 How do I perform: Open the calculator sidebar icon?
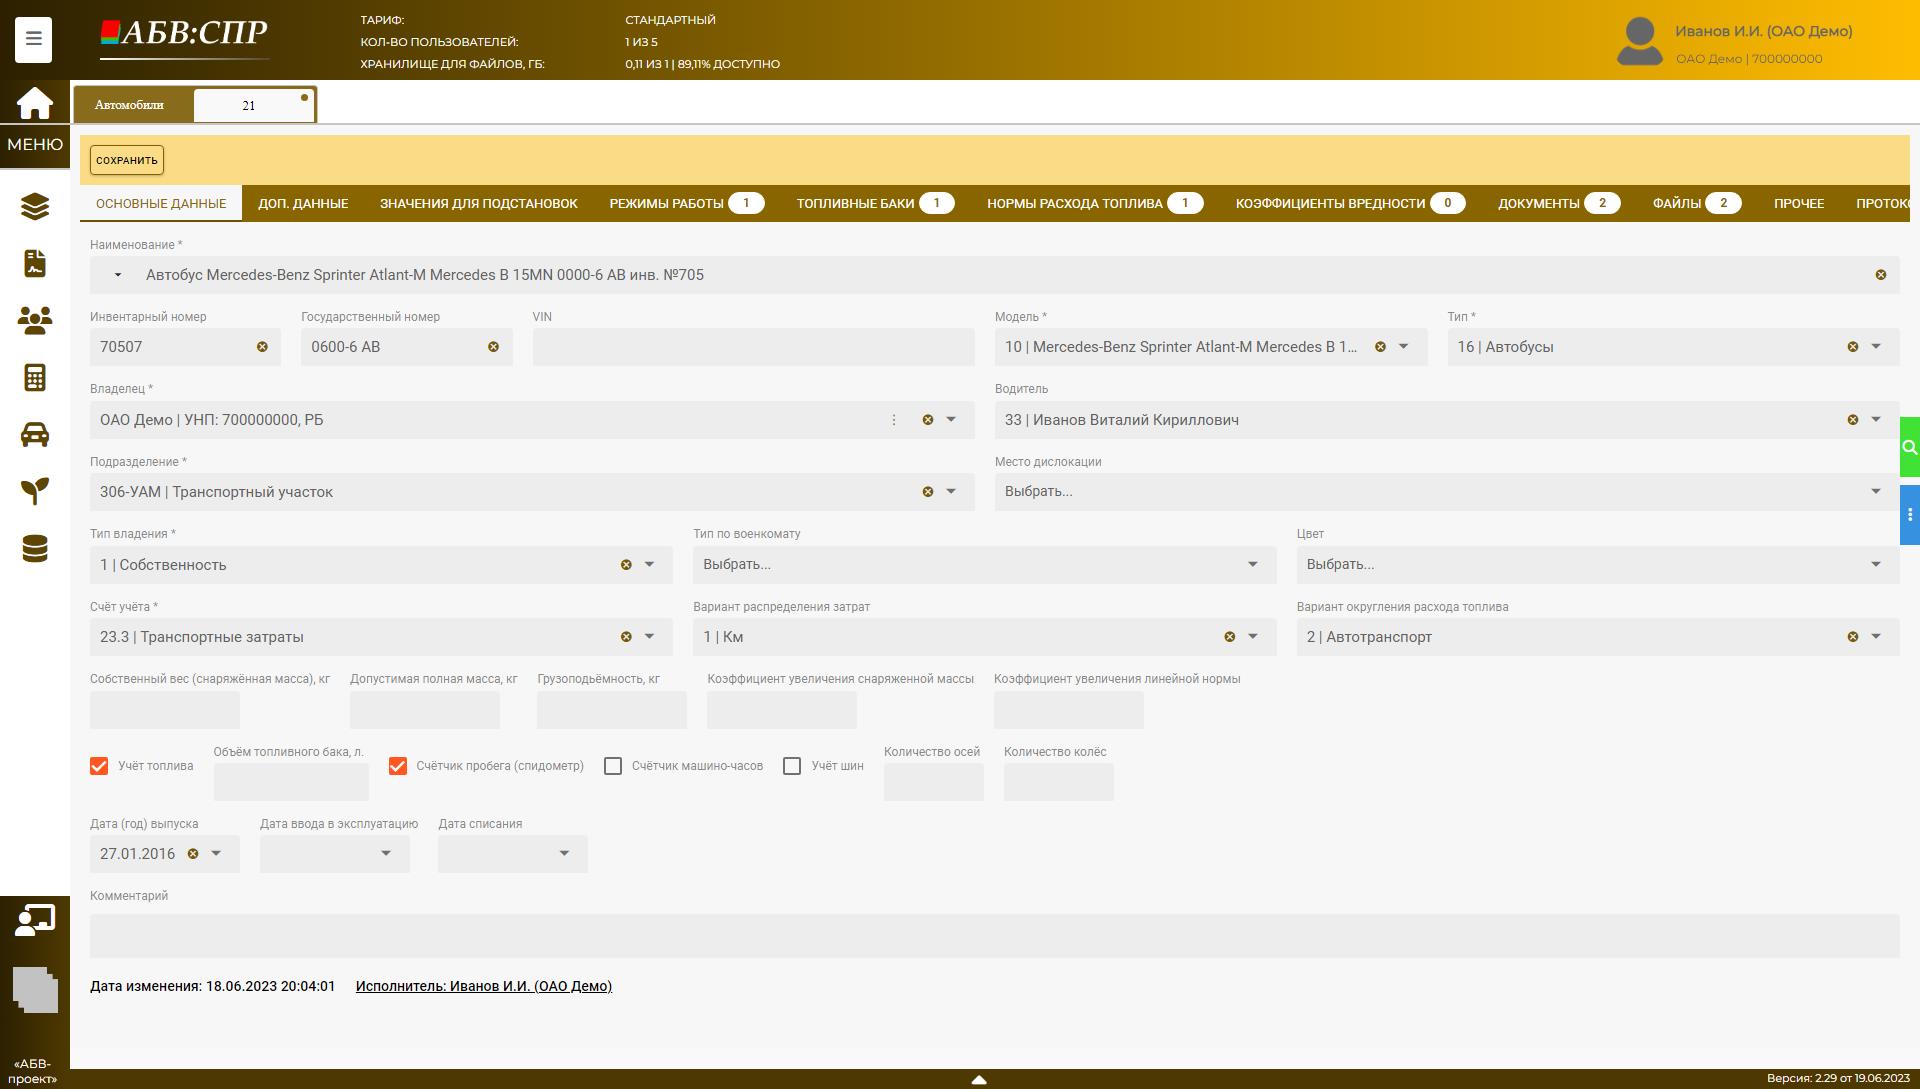coord(34,377)
